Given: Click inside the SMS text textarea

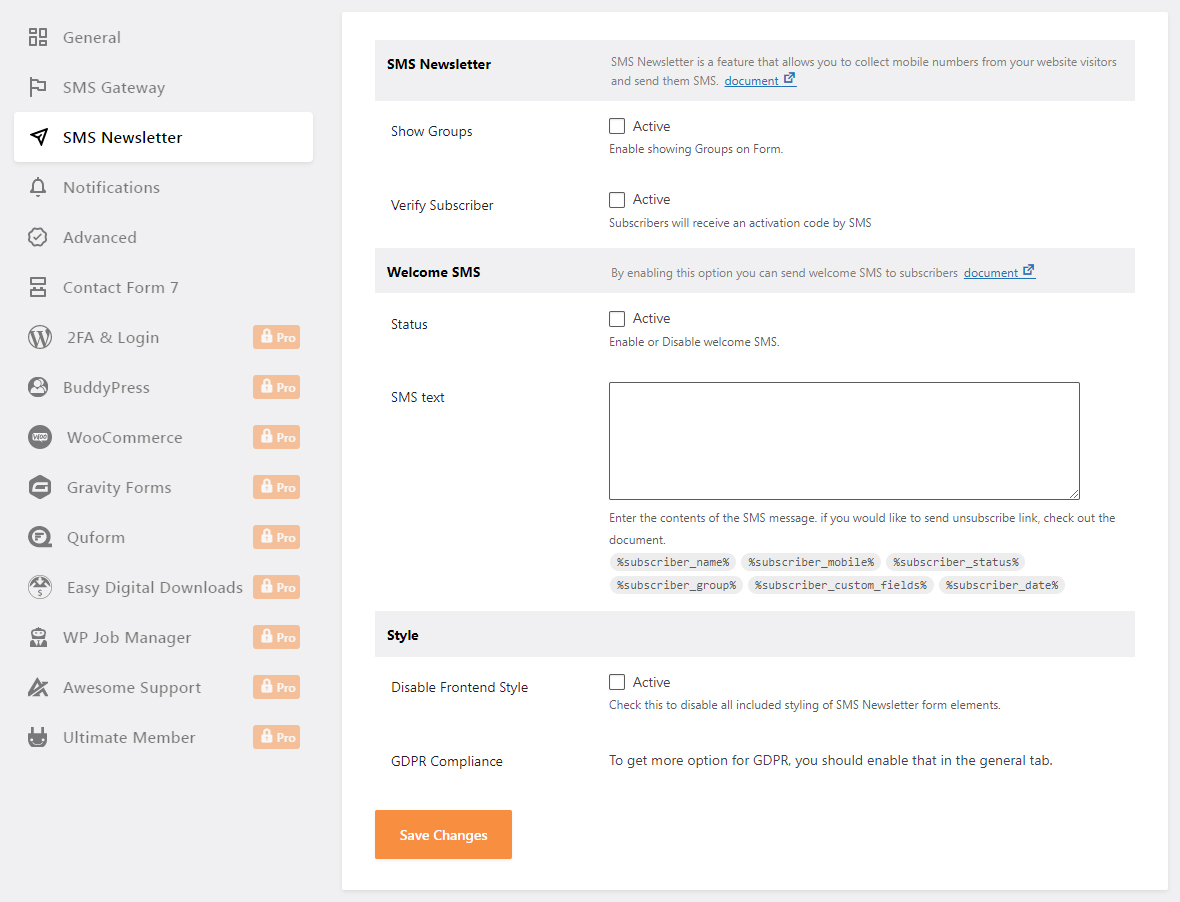Looking at the screenshot, I should click(x=844, y=440).
